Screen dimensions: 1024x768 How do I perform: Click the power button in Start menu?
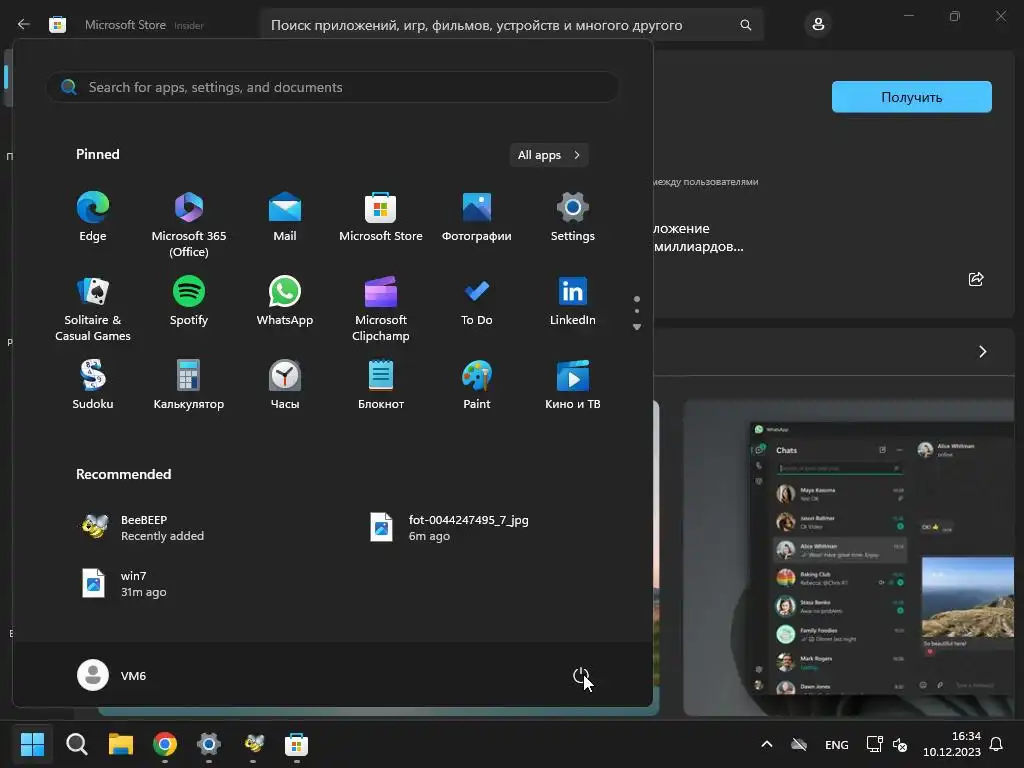(x=581, y=675)
